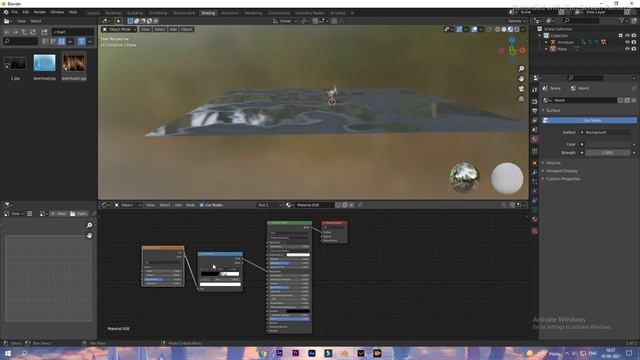640x360 pixels.
Task: Go to parent directory icon in file browser
Action: click(24, 32)
